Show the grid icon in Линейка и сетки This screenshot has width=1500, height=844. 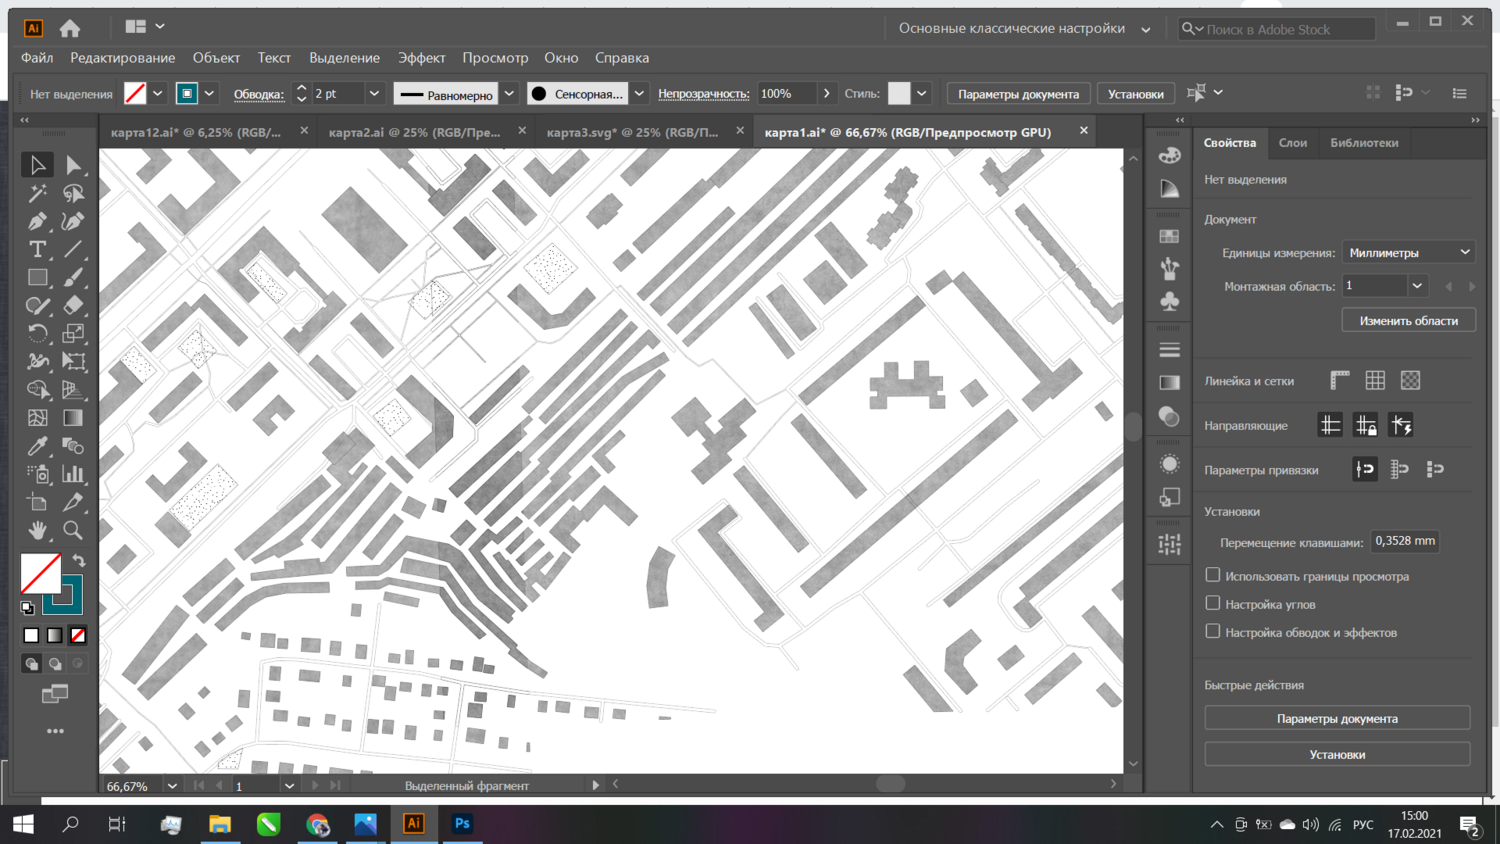click(x=1375, y=380)
